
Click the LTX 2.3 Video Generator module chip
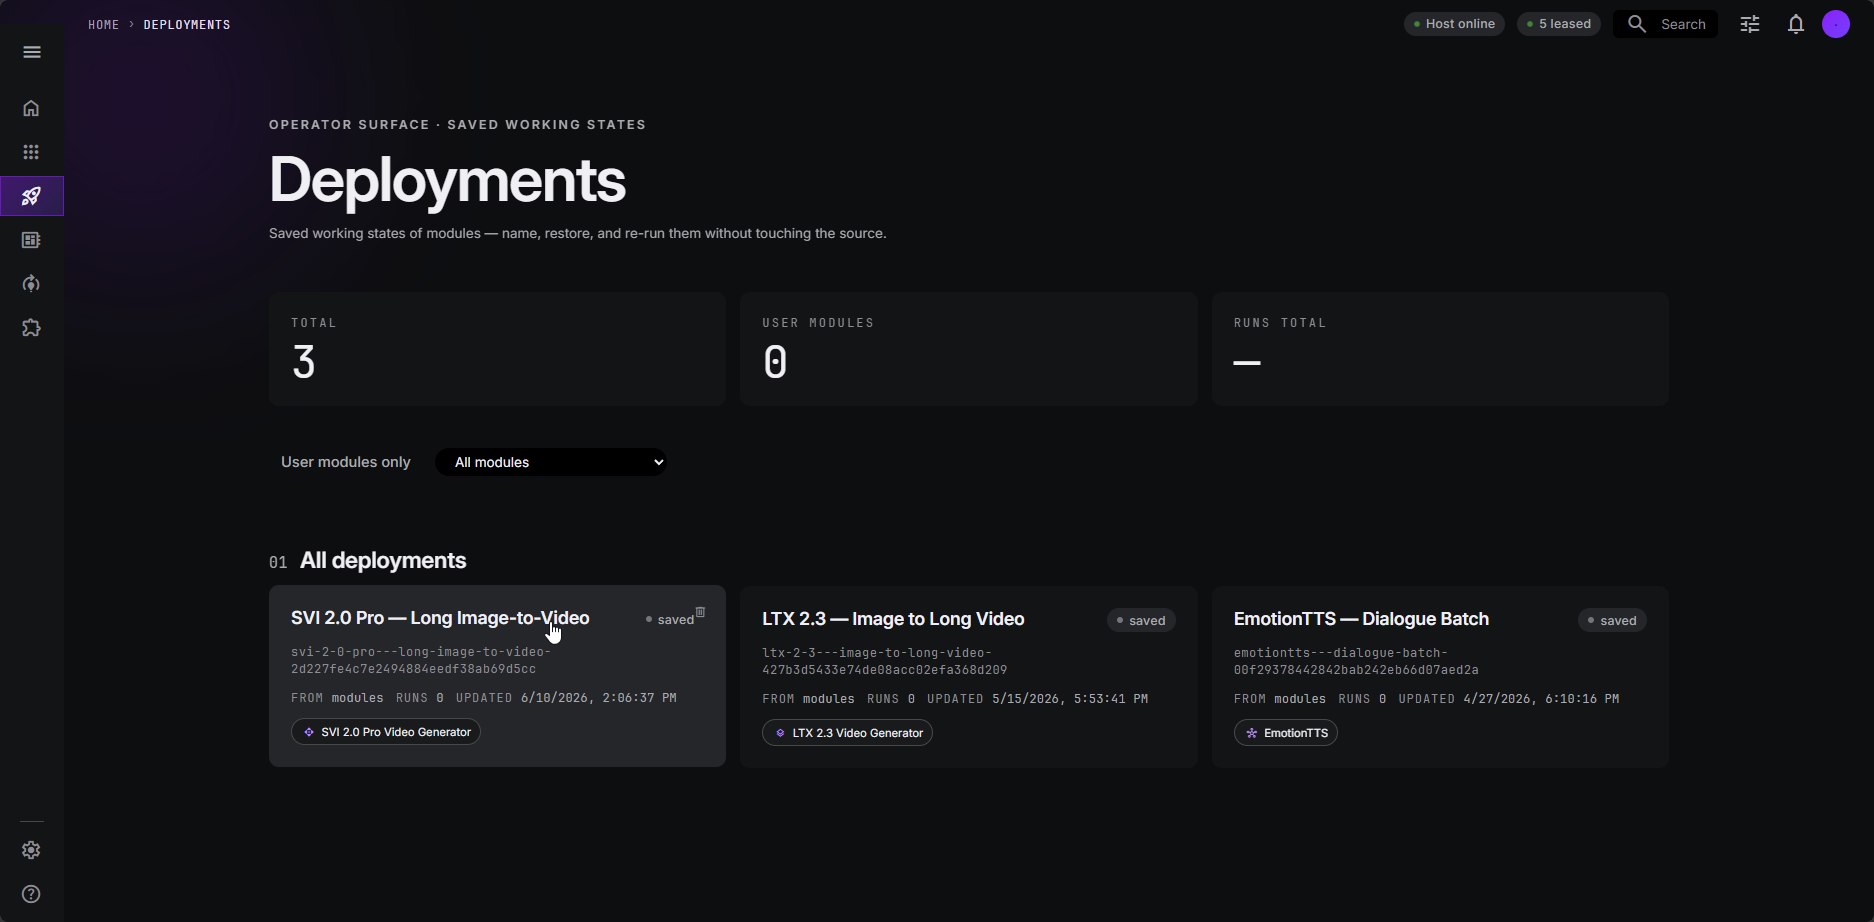(x=847, y=733)
